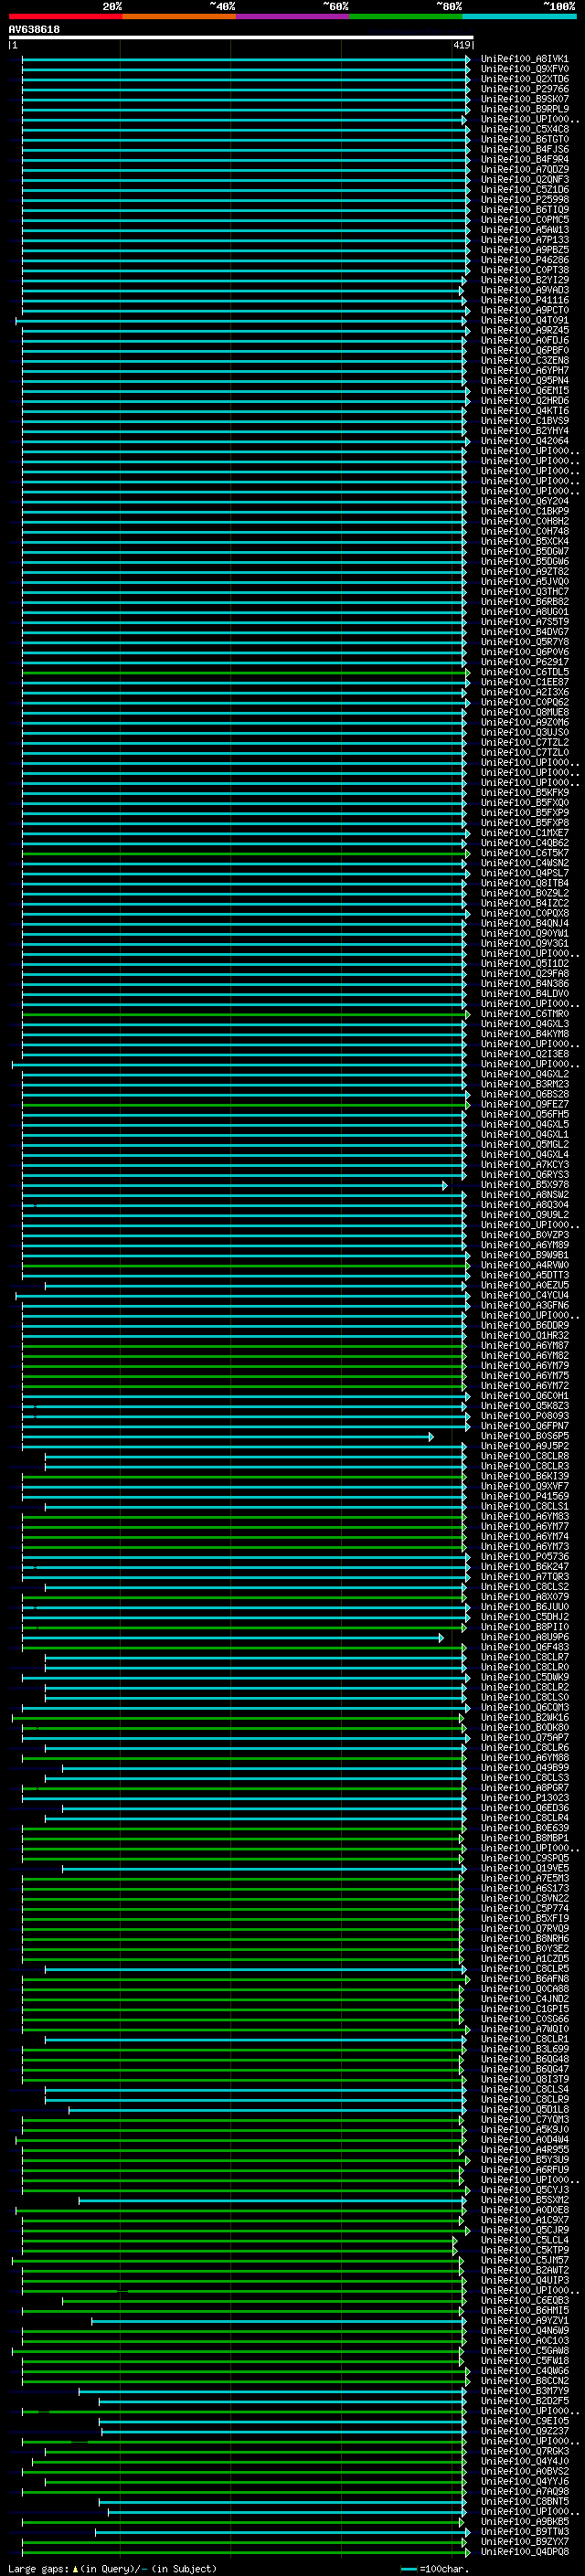This screenshot has height=2576, width=585.
Task: Click the purple ~60% identity legend segment
Action: click(x=292, y=16)
